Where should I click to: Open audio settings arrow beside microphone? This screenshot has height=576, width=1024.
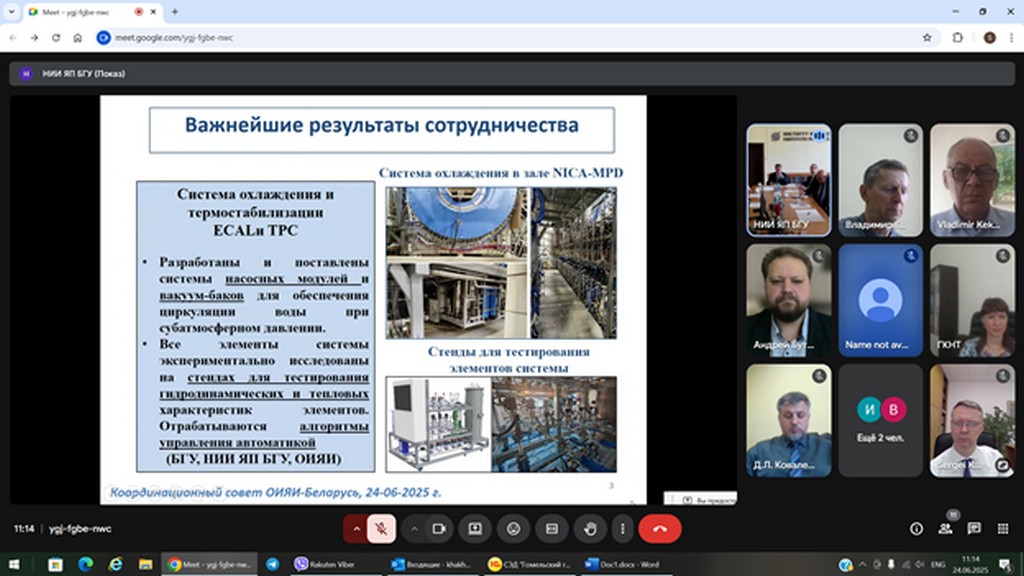pyautogui.click(x=356, y=528)
